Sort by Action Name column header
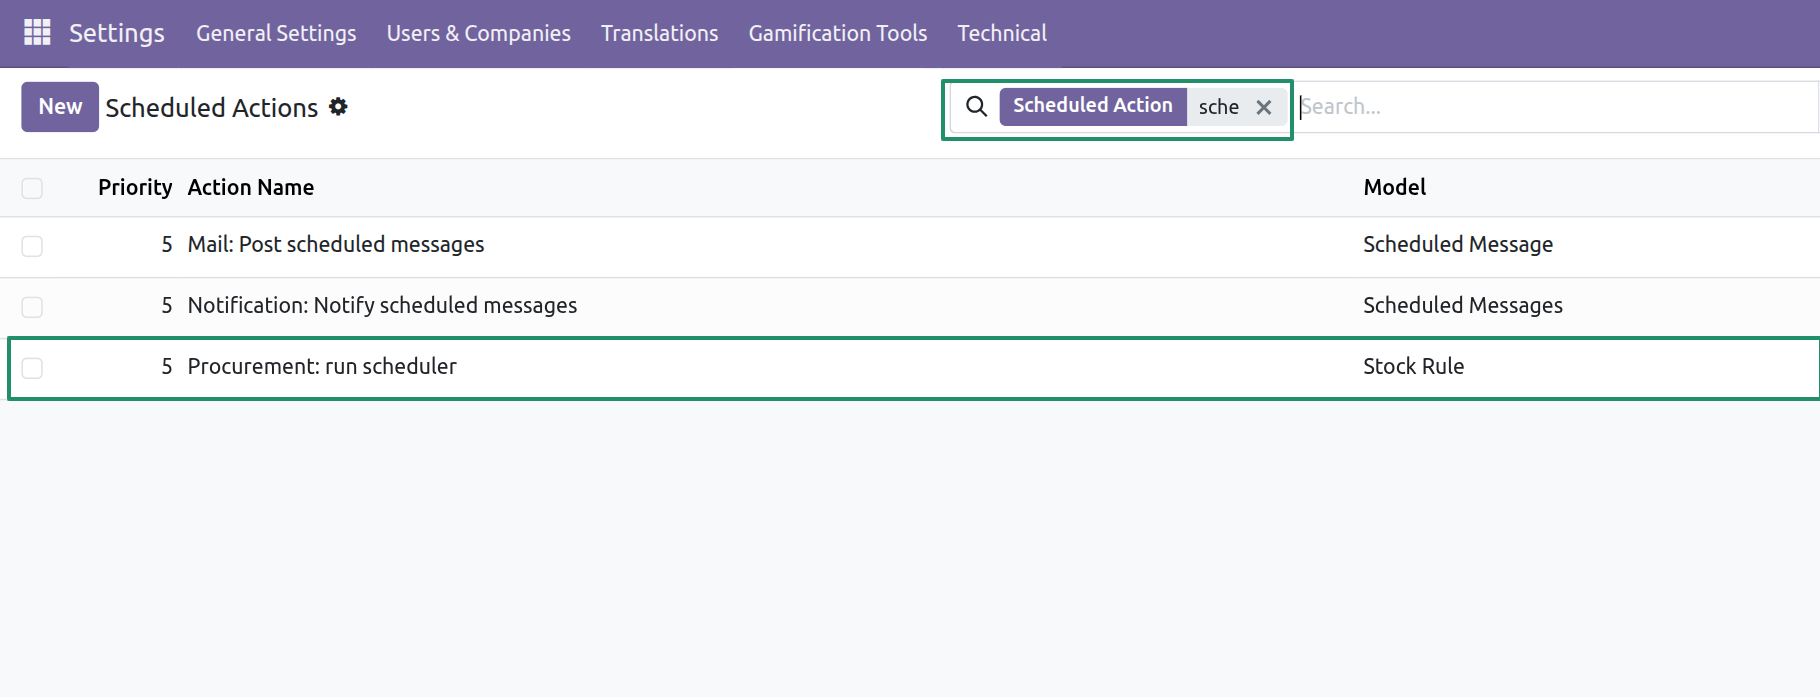This screenshot has width=1820, height=697. 251,187
